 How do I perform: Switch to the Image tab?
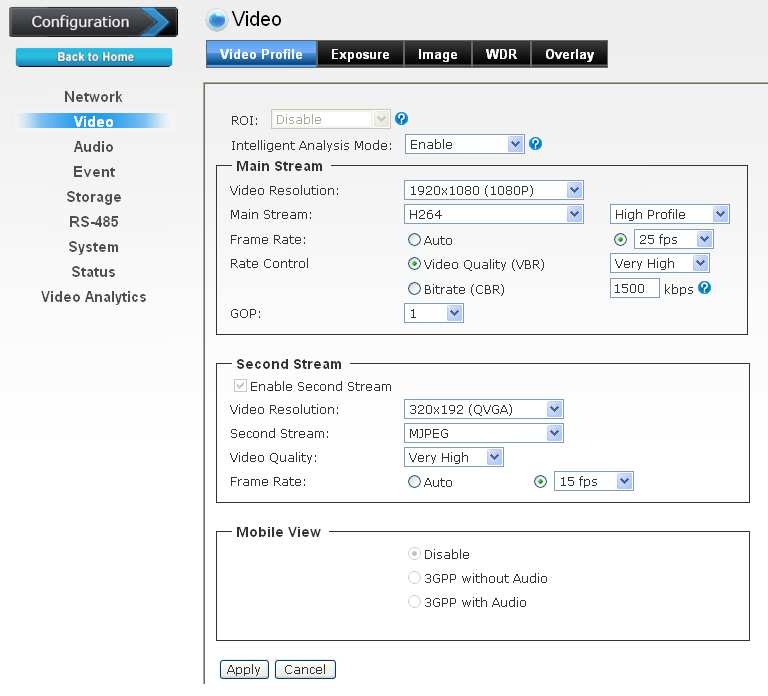point(437,54)
